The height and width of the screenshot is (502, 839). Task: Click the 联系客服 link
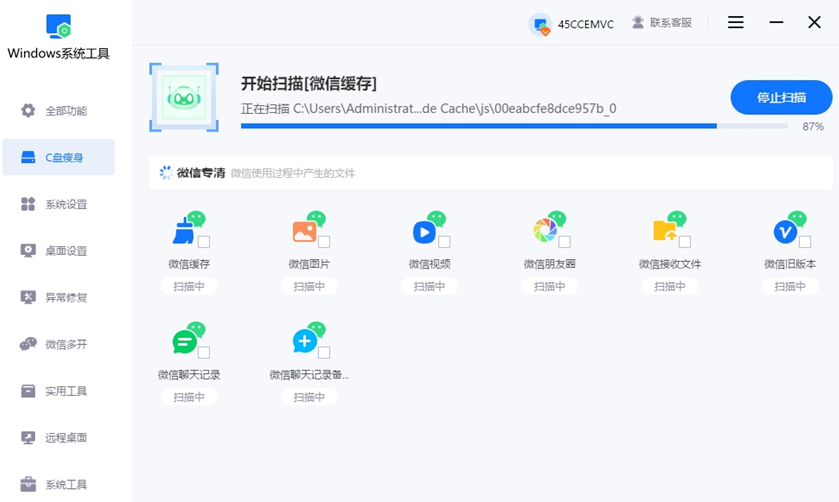(x=670, y=22)
